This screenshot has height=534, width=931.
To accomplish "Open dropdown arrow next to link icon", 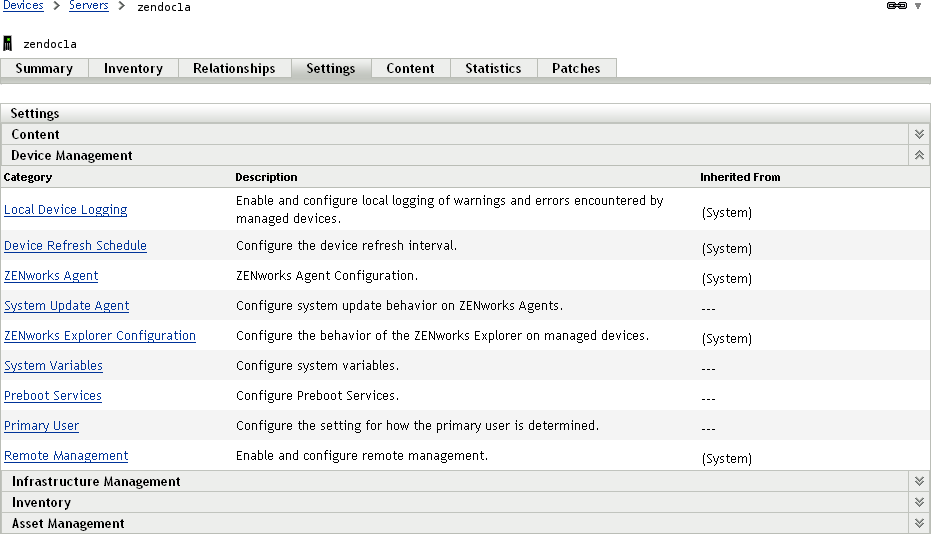I will [918, 6].
